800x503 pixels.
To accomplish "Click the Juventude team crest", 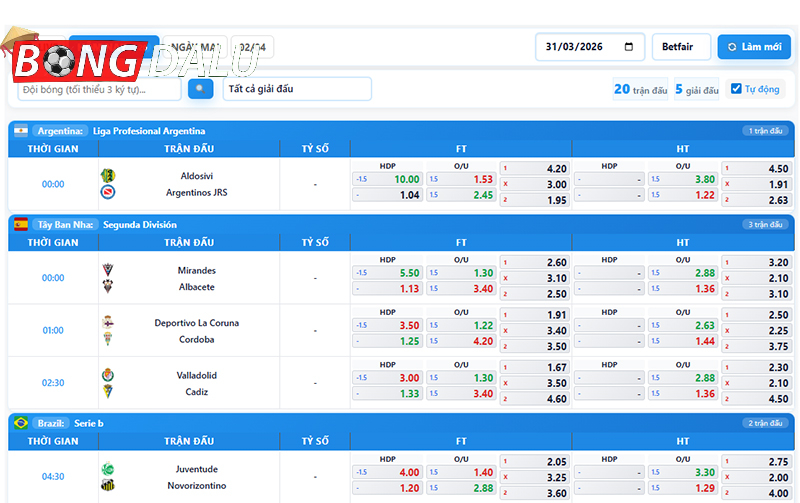I will (x=108, y=469).
